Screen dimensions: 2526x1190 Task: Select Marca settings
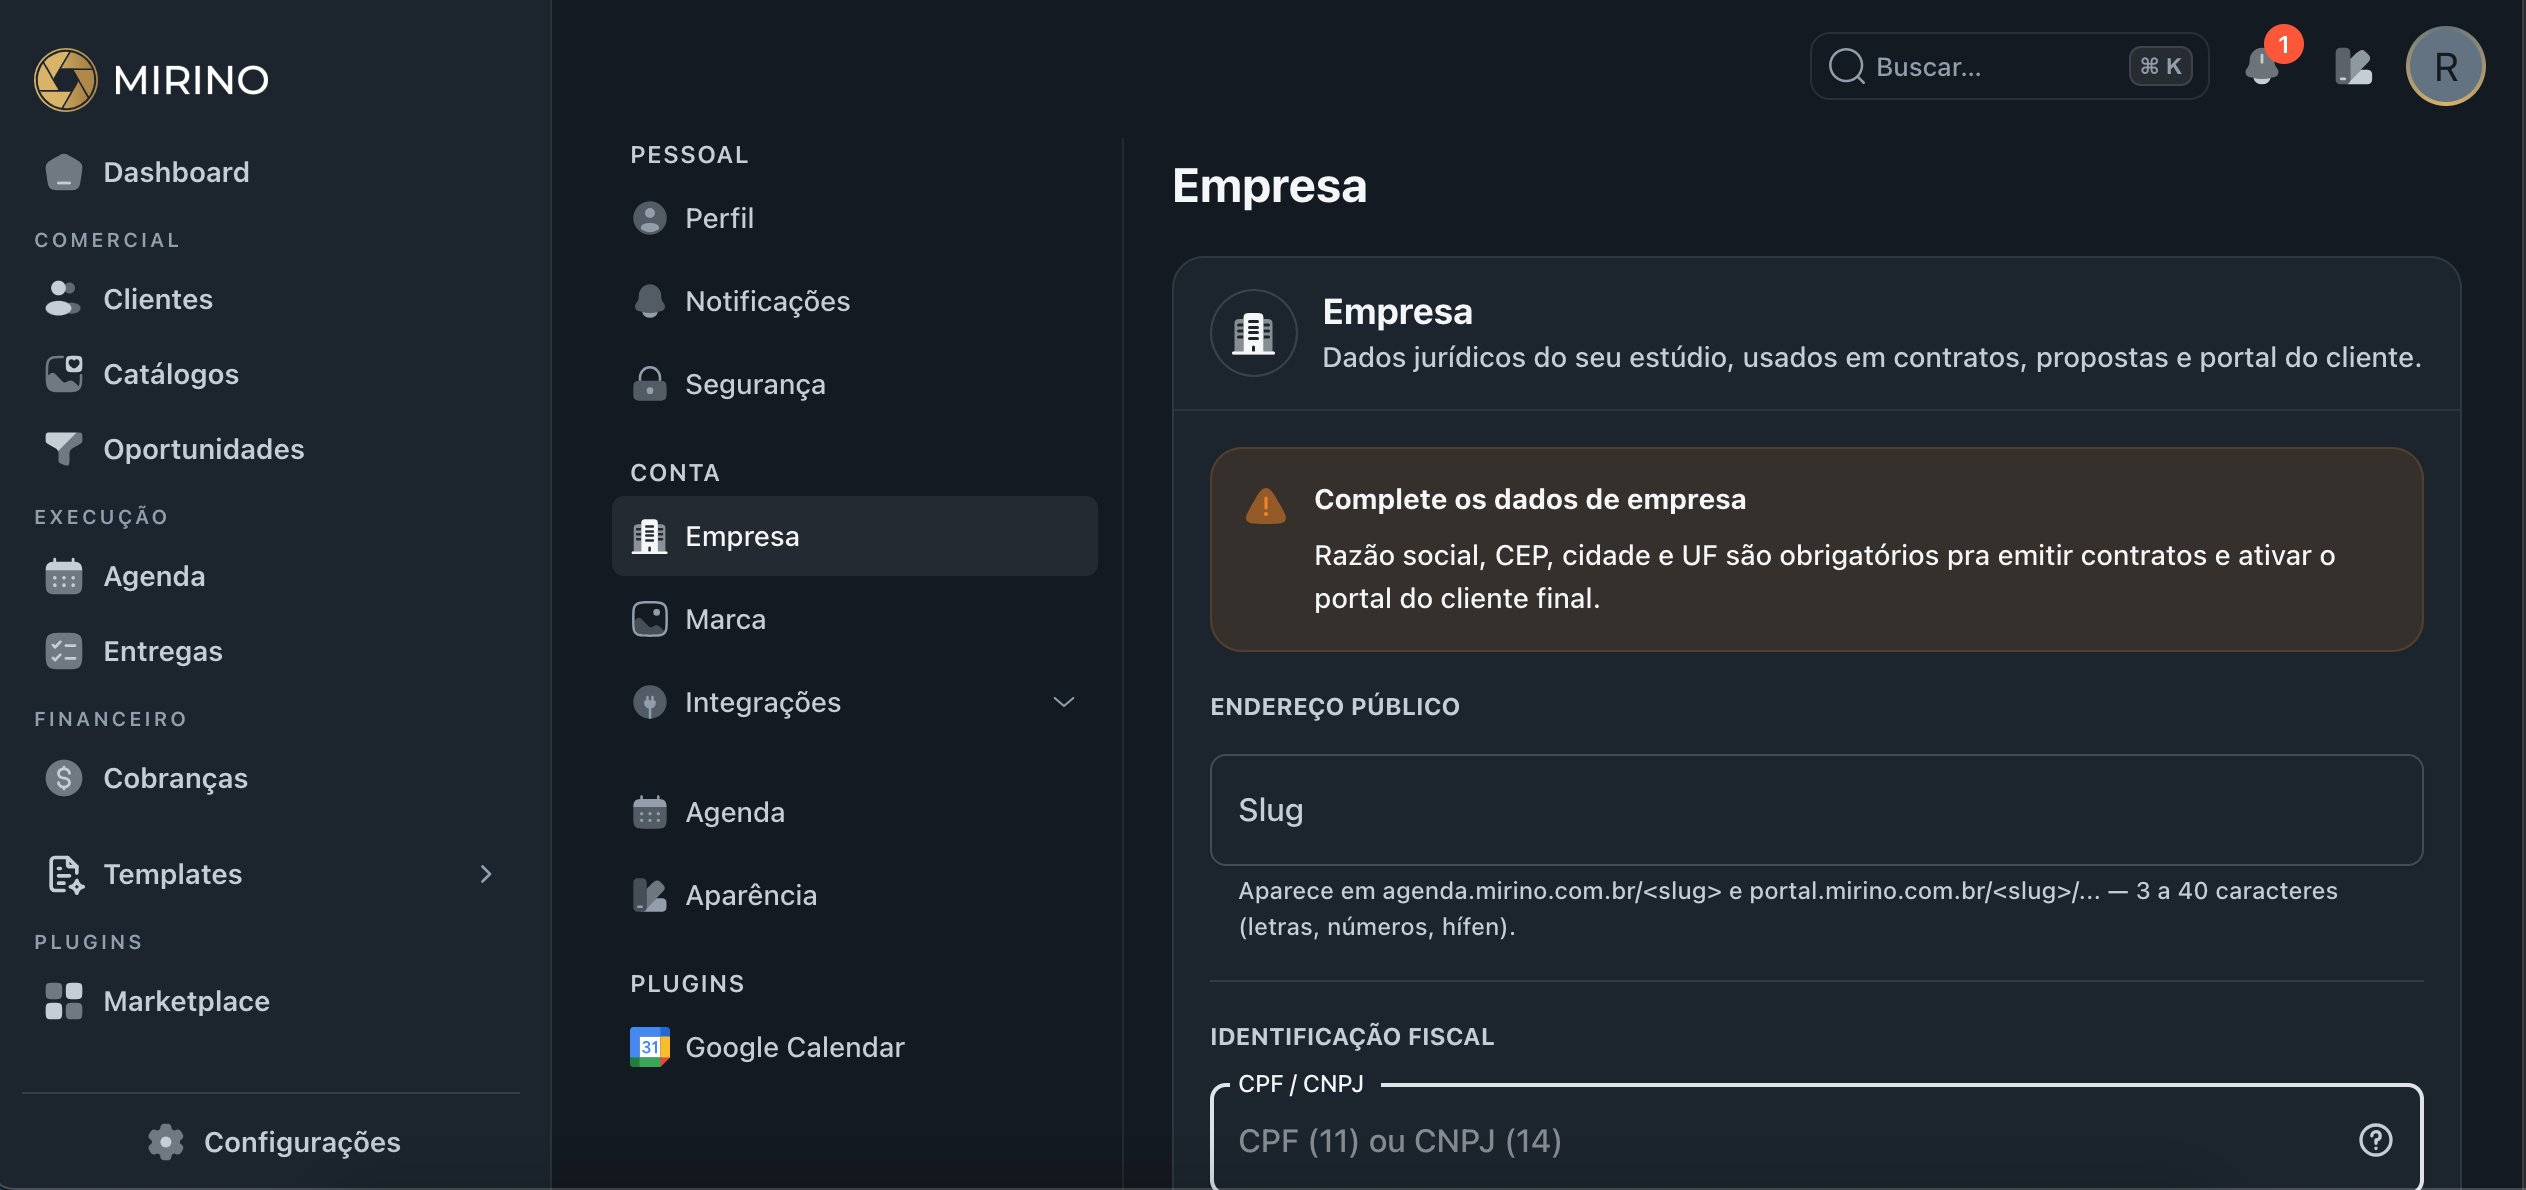pos(855,619)
